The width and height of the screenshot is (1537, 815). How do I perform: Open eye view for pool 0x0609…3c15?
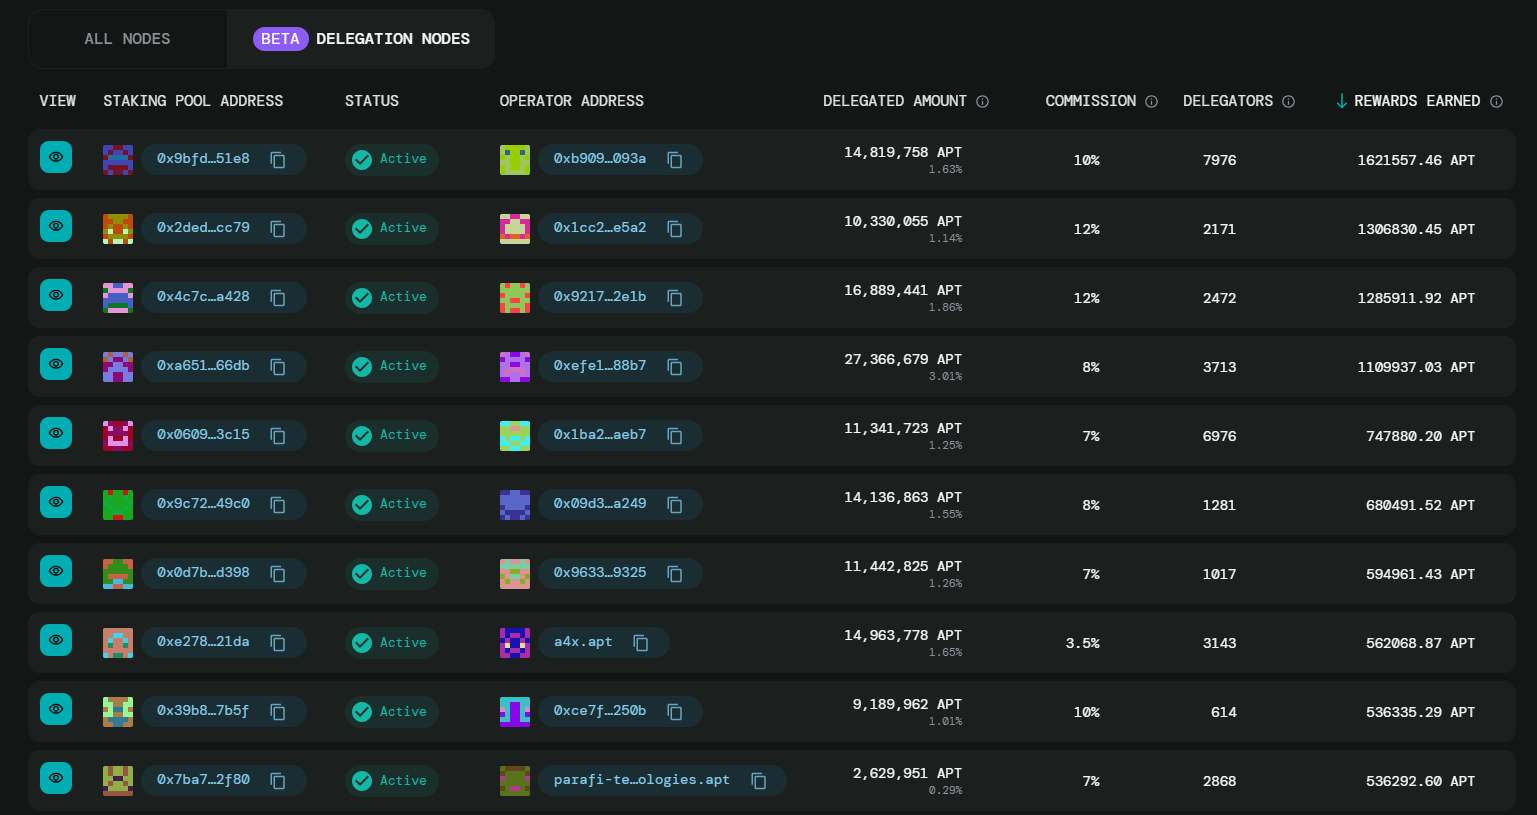pos(56,434)
